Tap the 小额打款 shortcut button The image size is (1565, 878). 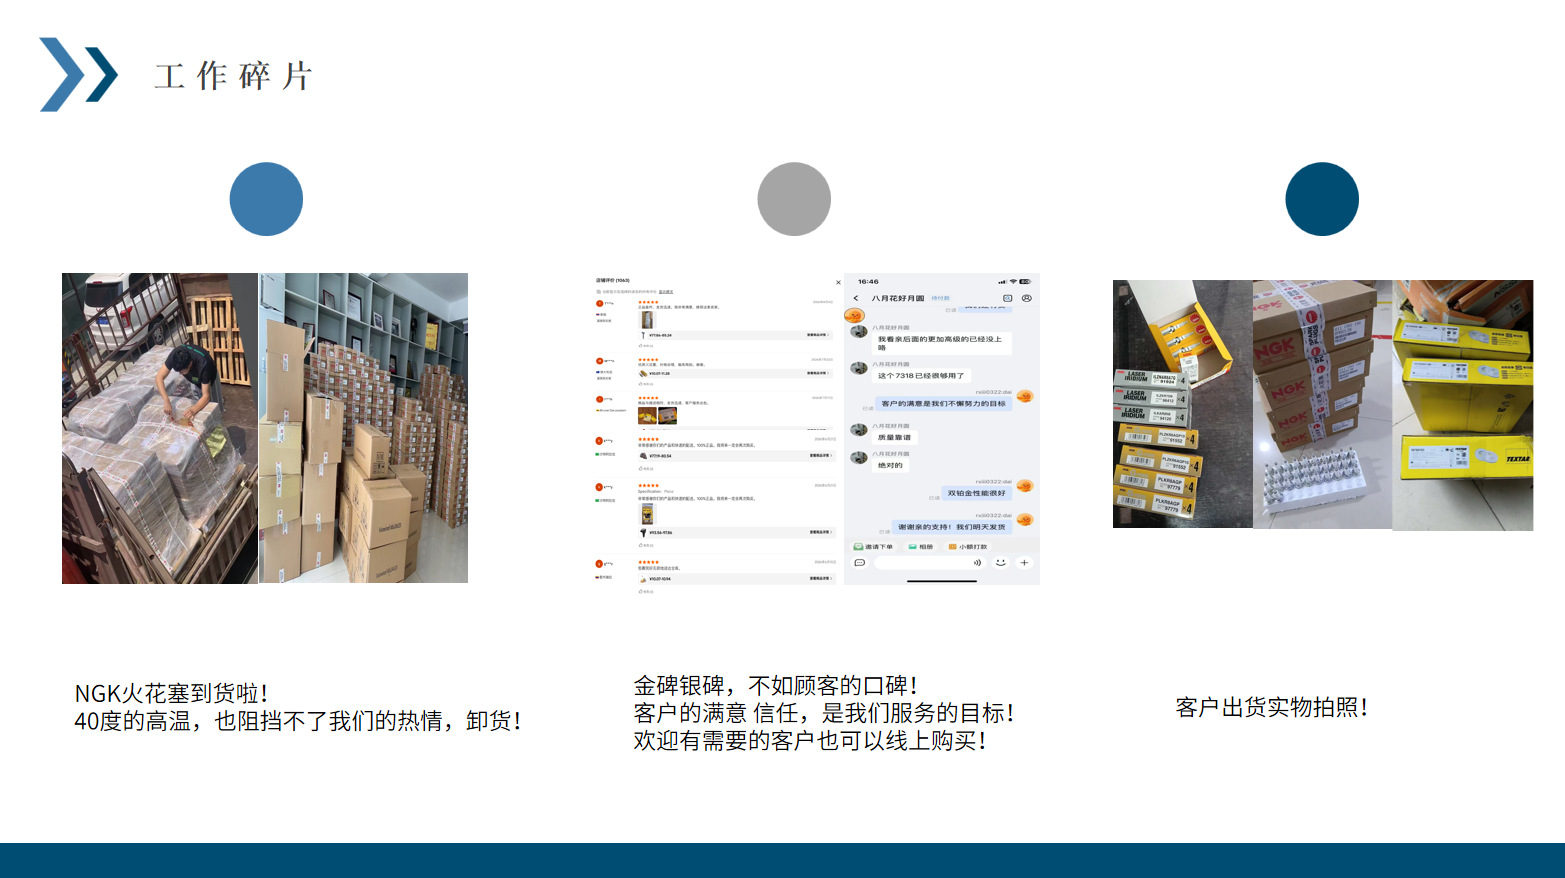coord(968,547)
